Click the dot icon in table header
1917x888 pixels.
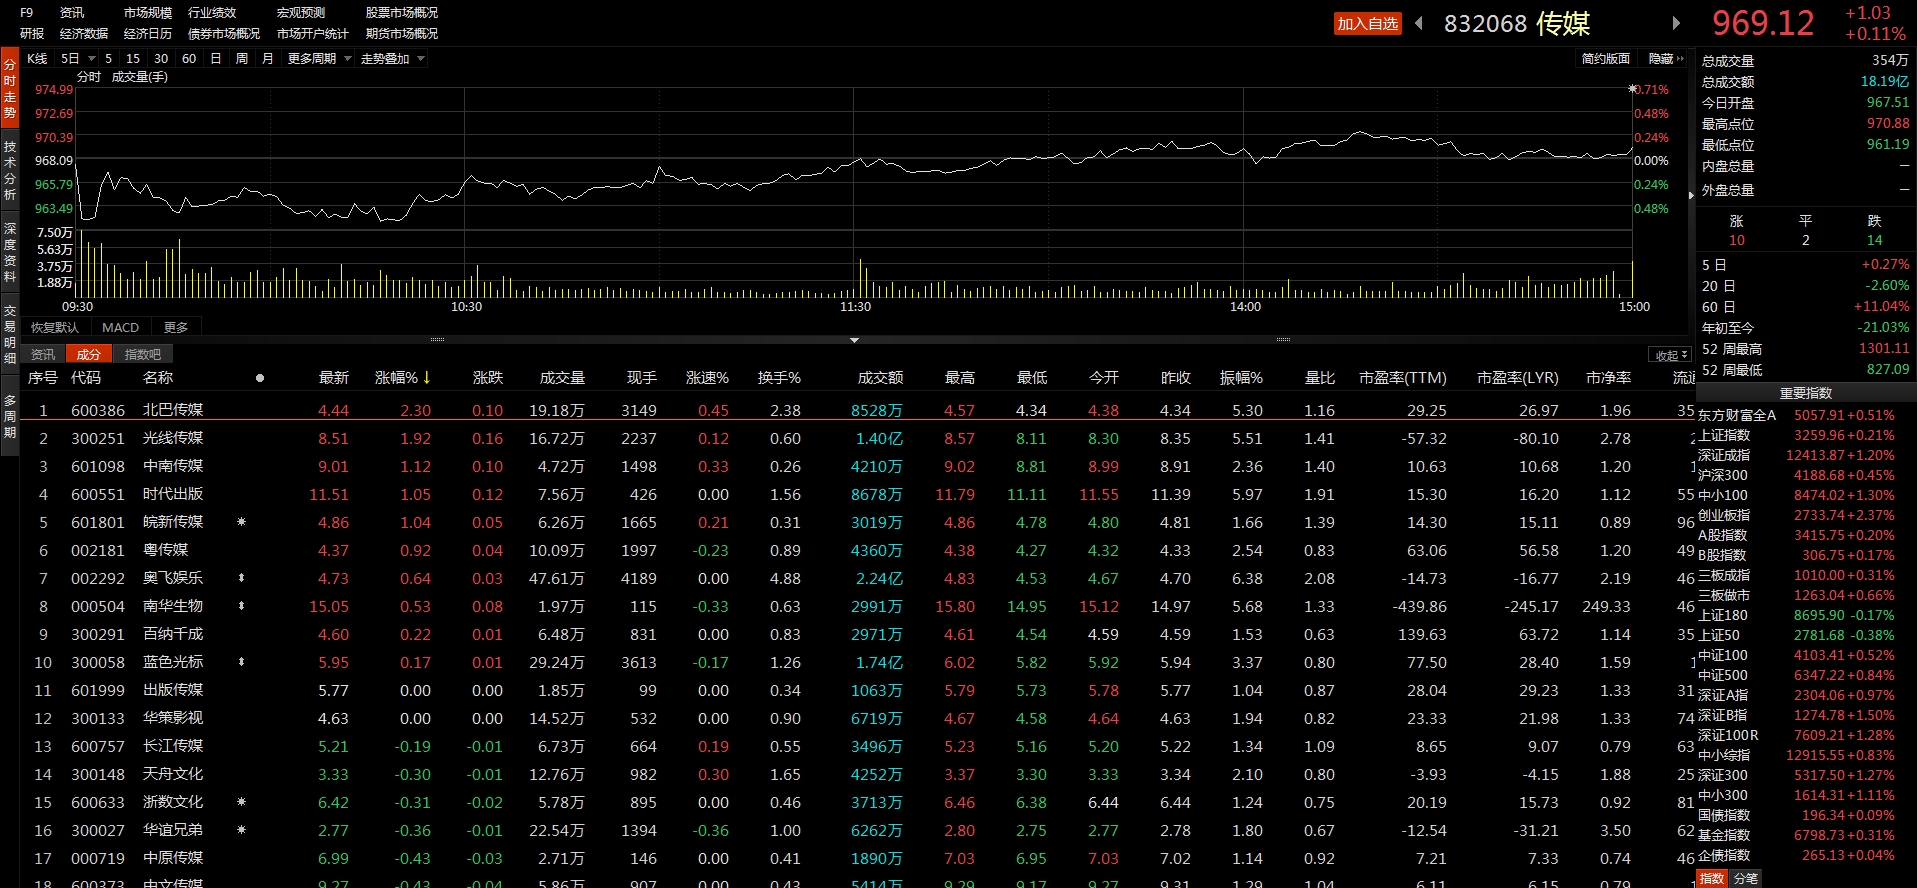click(260, 378)
